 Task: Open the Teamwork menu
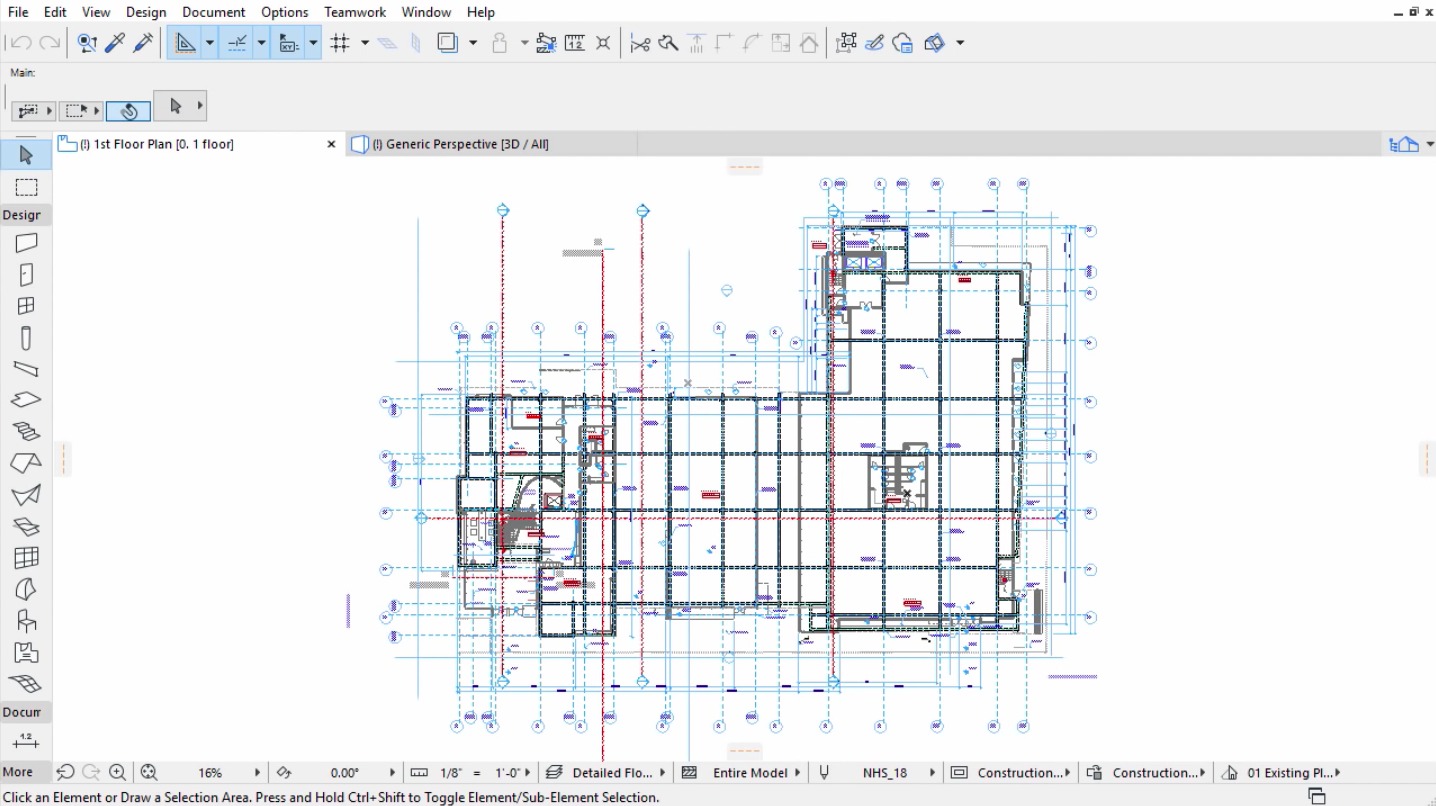[x=355, y=11]
